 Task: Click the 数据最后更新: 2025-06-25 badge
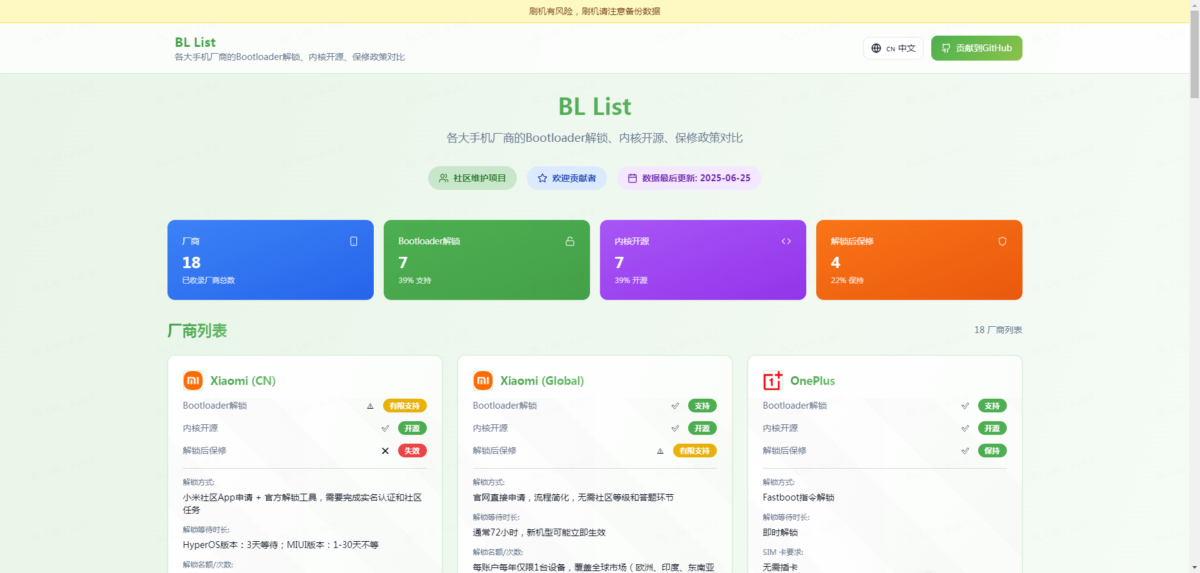689,178
